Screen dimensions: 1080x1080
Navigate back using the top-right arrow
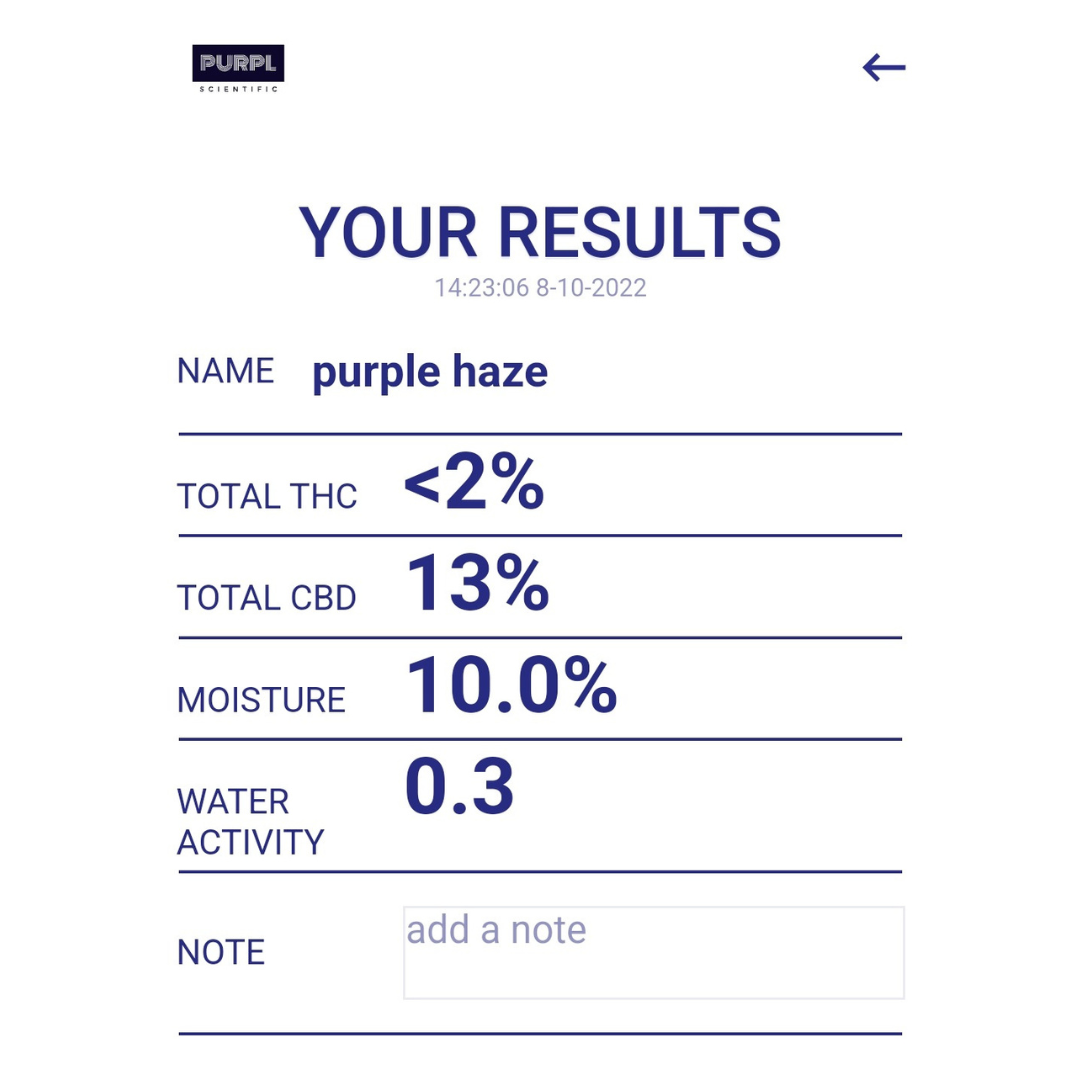[884, 67]
